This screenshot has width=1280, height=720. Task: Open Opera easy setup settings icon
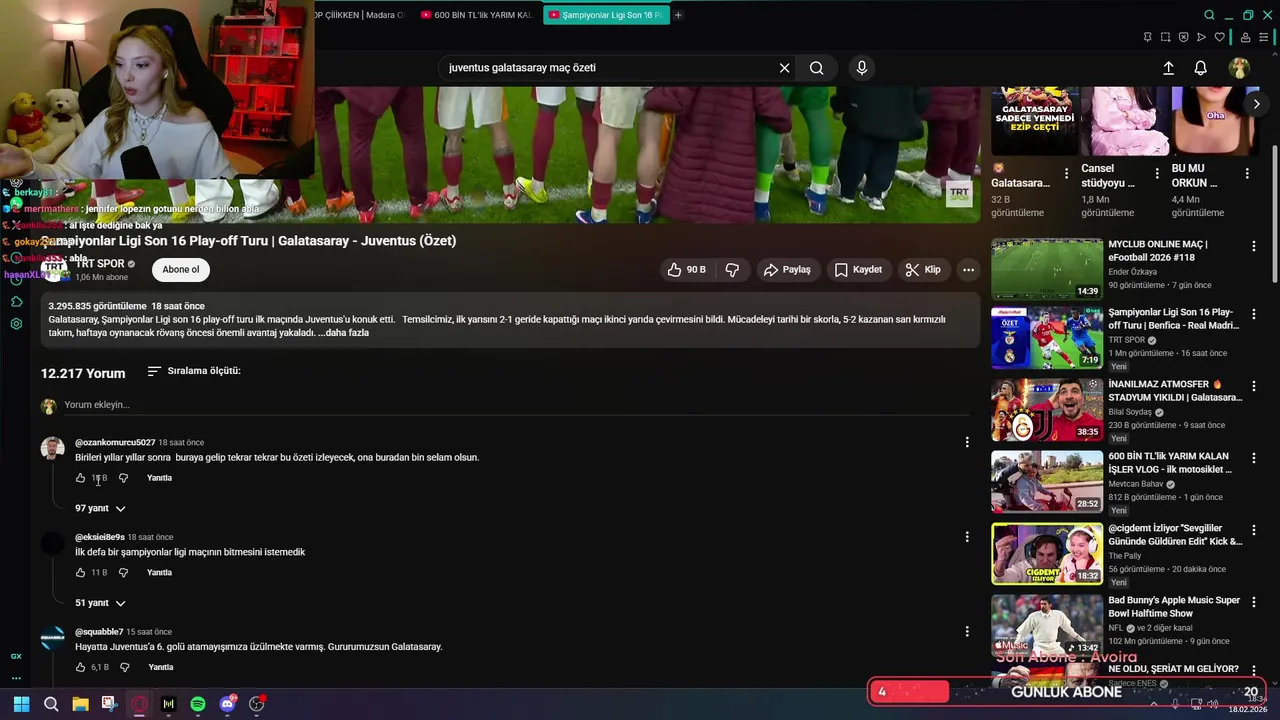point(1265,37)
